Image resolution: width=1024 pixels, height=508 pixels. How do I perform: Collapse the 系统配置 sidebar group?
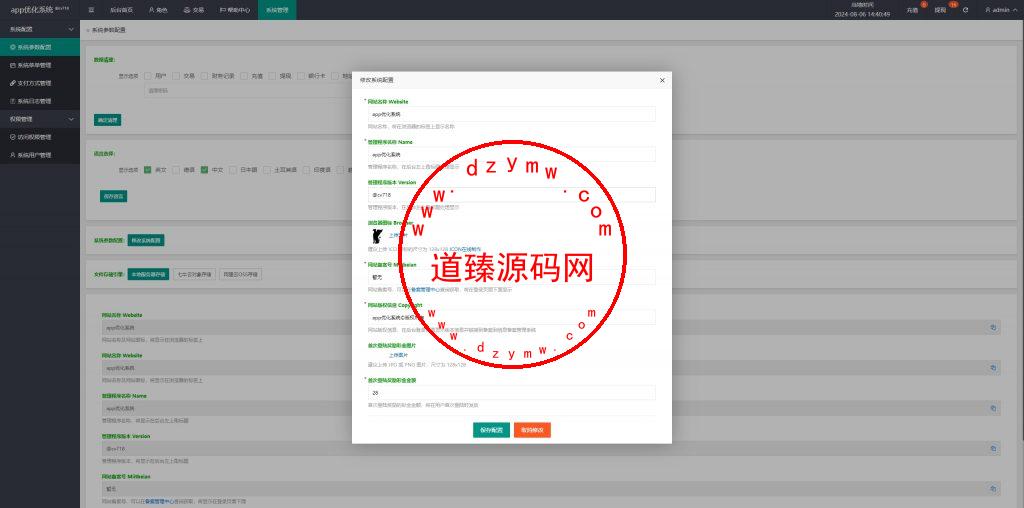[x=40, y=29]
